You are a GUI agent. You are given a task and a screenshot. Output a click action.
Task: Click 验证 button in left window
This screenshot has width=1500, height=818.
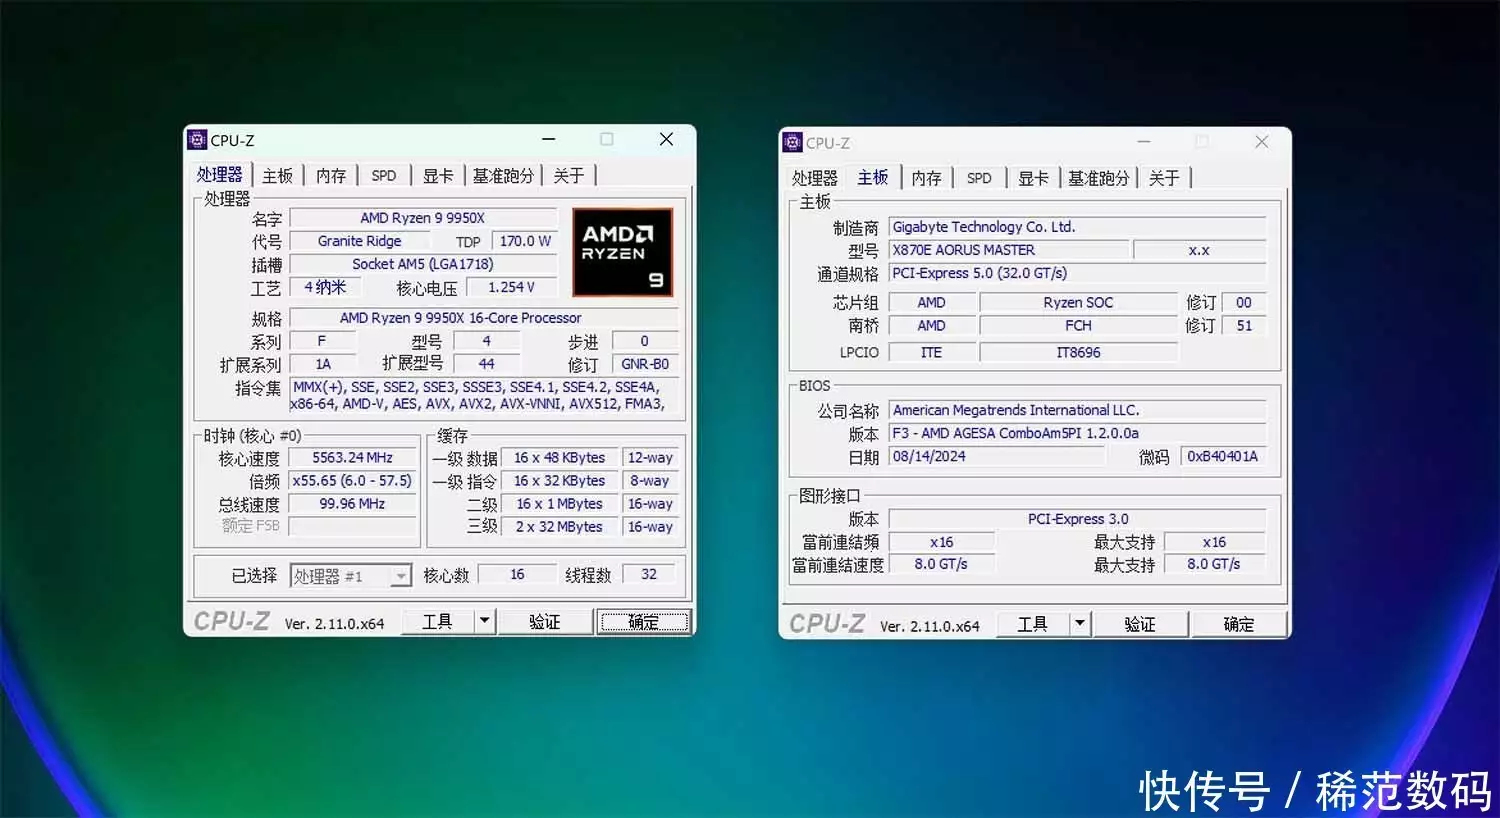point(545,621)
